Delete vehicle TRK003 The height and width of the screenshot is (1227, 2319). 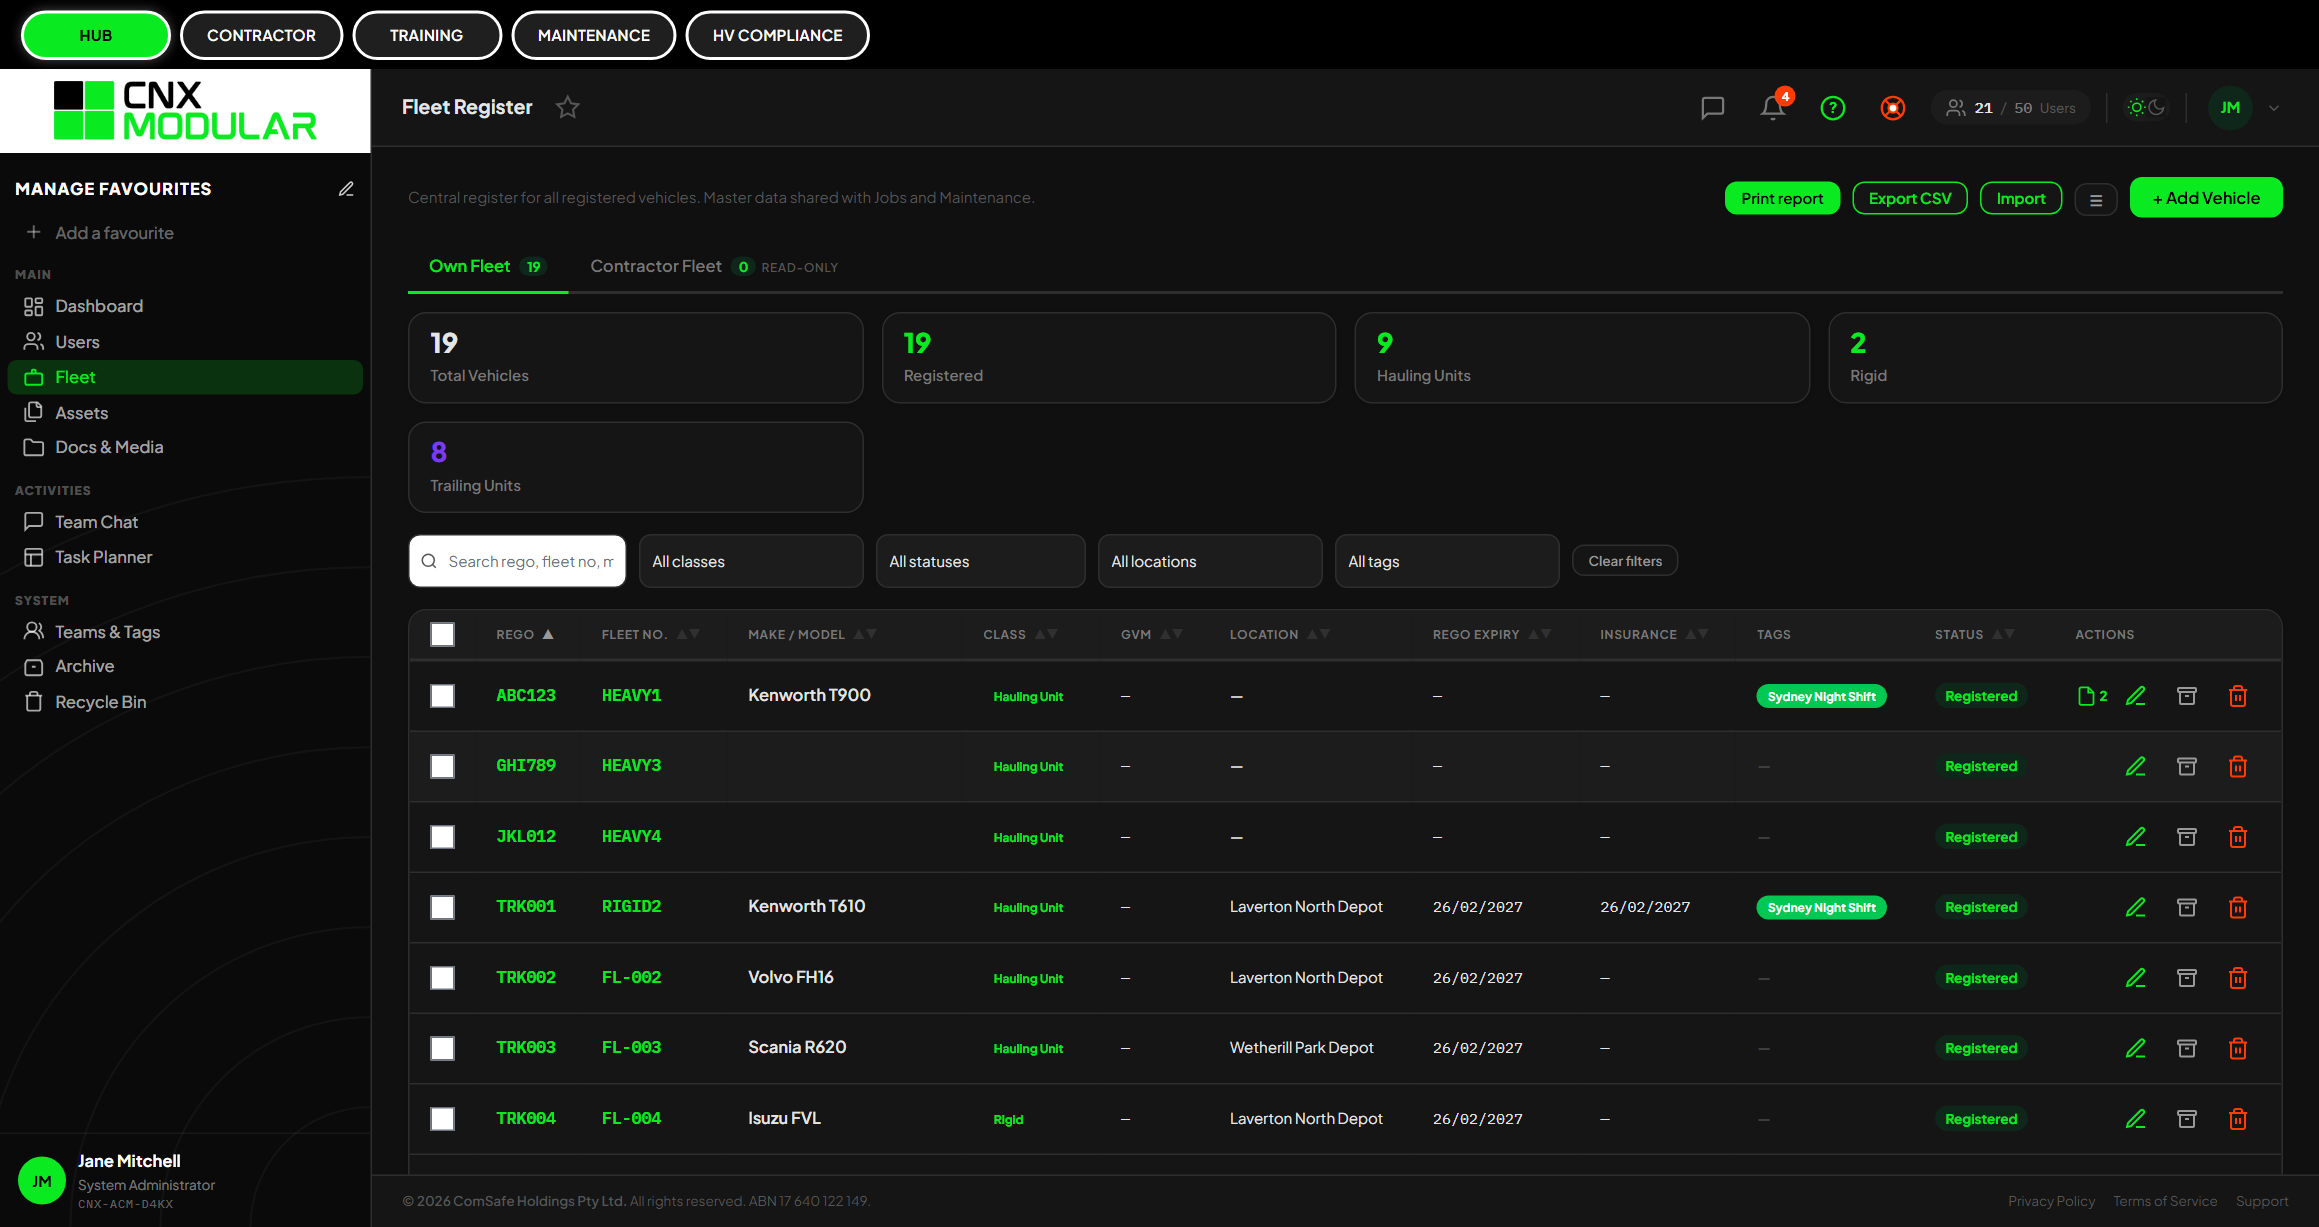[x=2238, y=1048]
